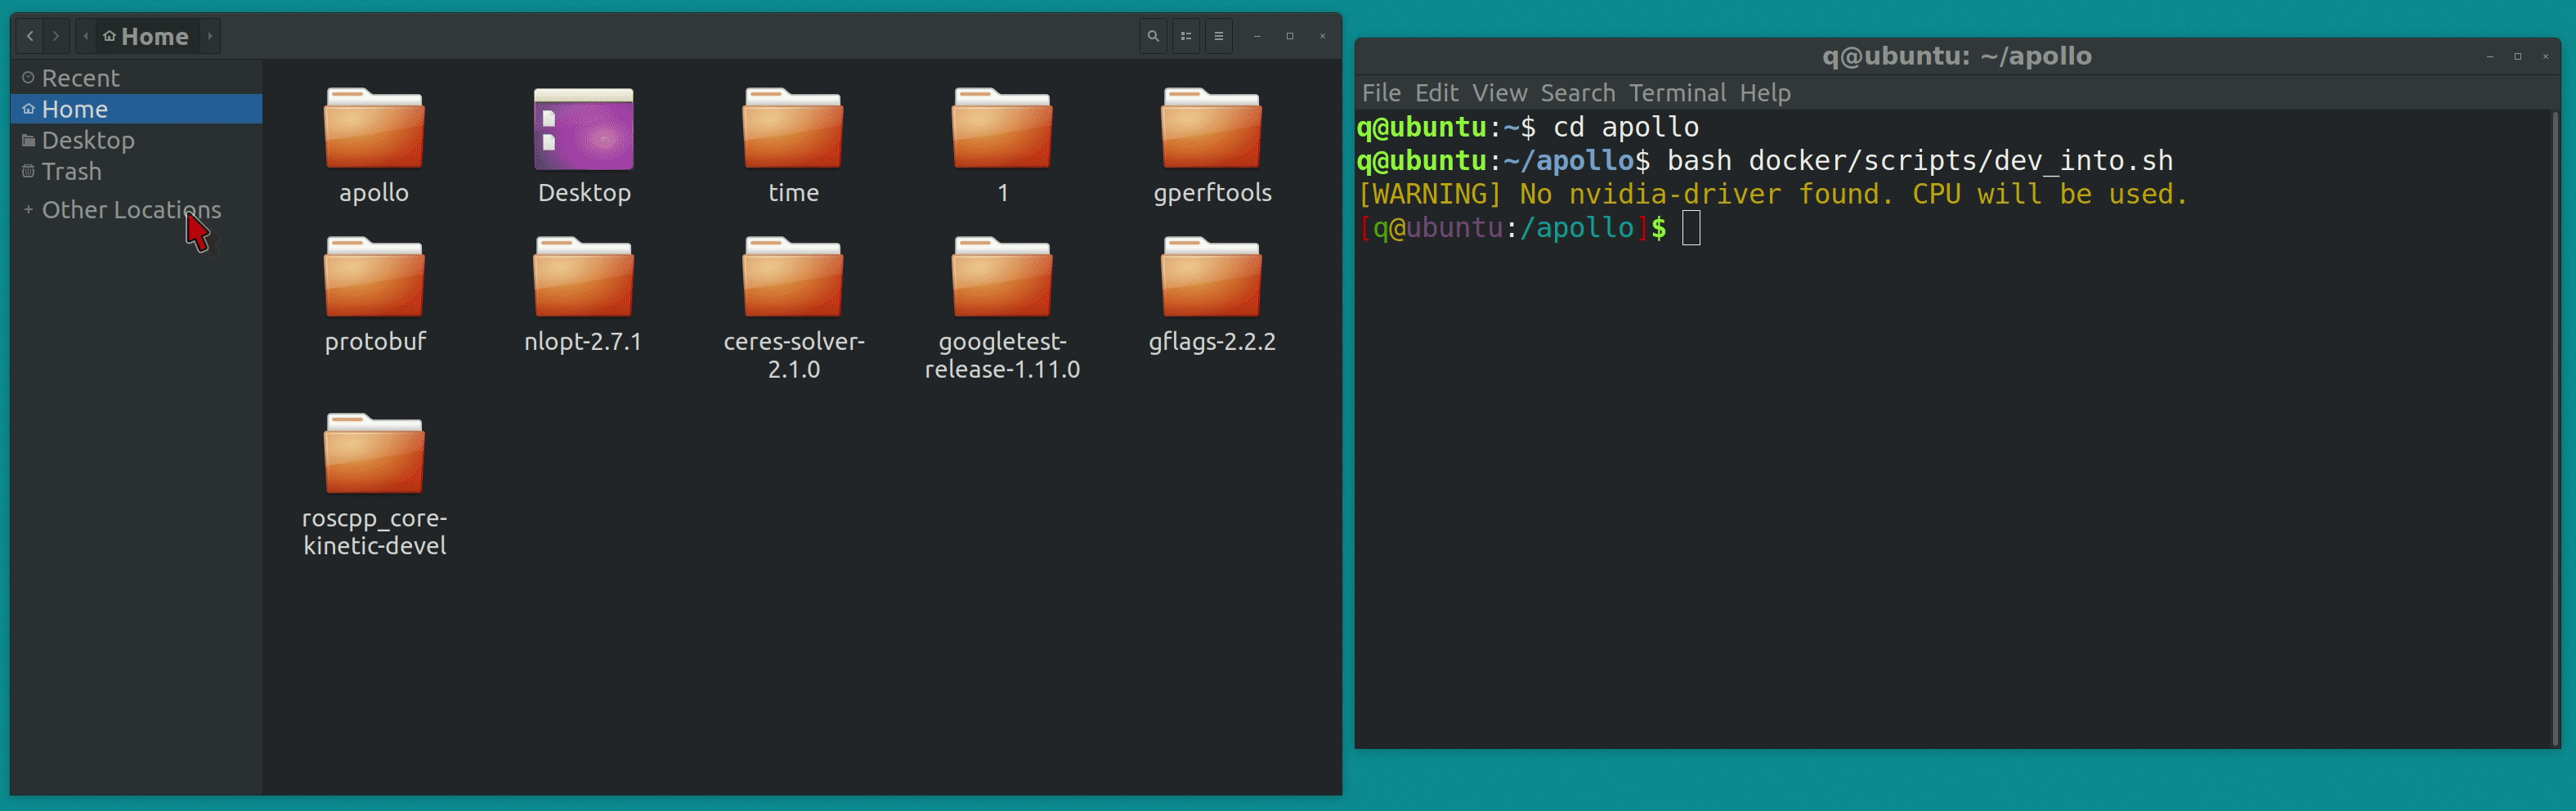The image size is (2576, 811).
Task: Close the terminal window
Action: coord(2545,57)
